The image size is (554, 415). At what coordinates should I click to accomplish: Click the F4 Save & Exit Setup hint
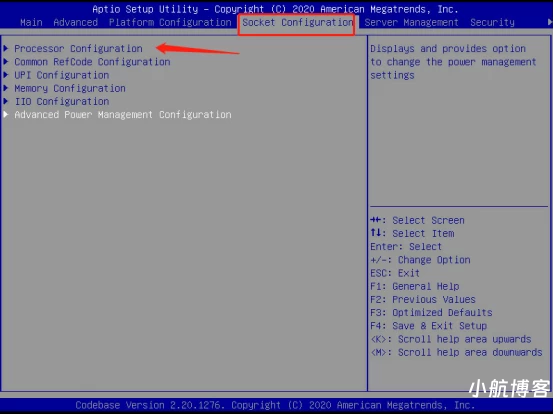(429, 326)
